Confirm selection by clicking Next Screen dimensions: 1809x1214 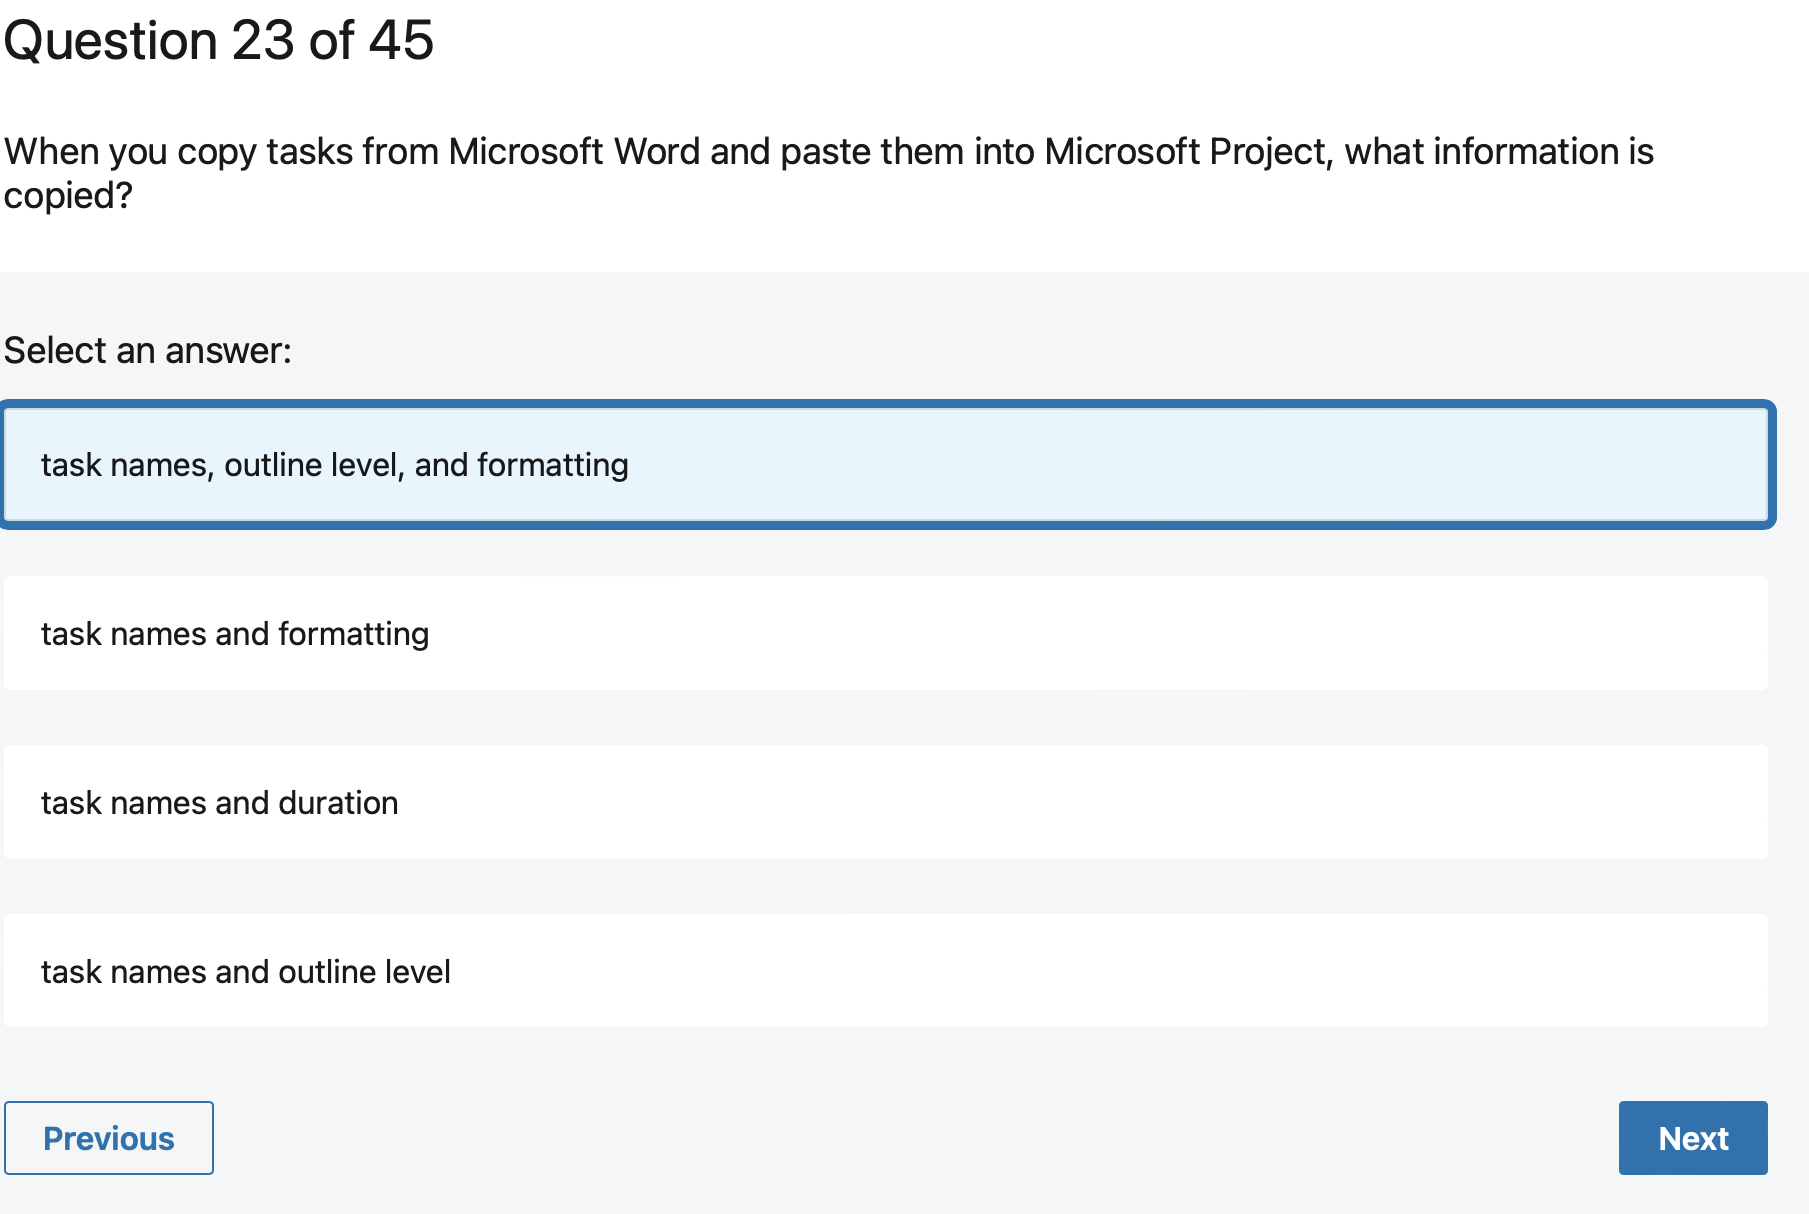click(x=1692, y=1138)
